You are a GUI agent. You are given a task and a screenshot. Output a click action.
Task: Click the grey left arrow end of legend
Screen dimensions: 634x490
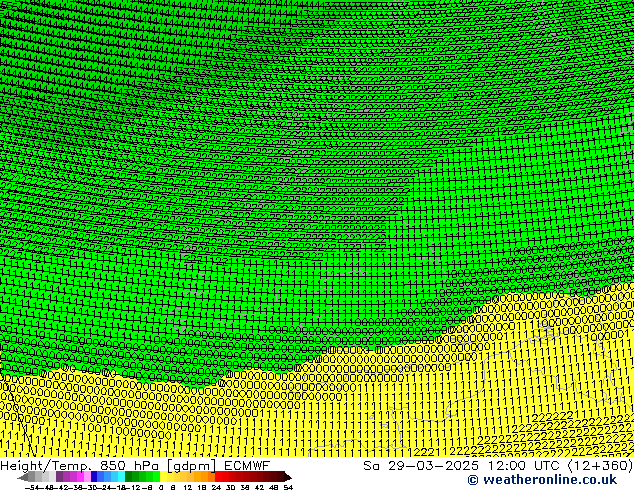pyautogui.click(x=23, y=477)
